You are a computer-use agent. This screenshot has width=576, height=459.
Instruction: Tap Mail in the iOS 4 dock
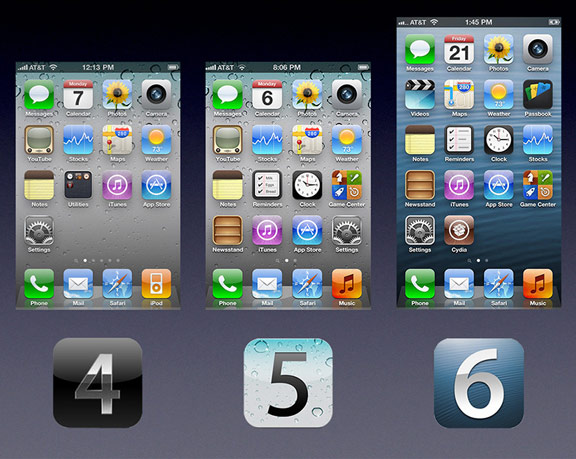78,284
